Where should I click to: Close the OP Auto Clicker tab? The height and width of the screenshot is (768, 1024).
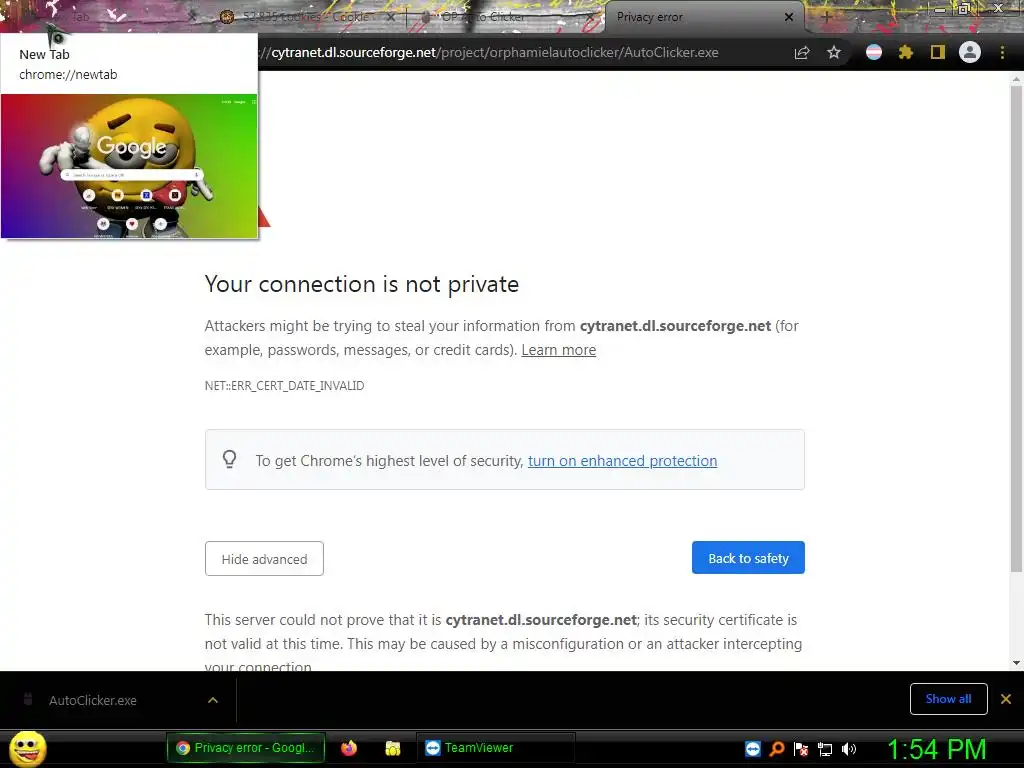click(591, 17)
